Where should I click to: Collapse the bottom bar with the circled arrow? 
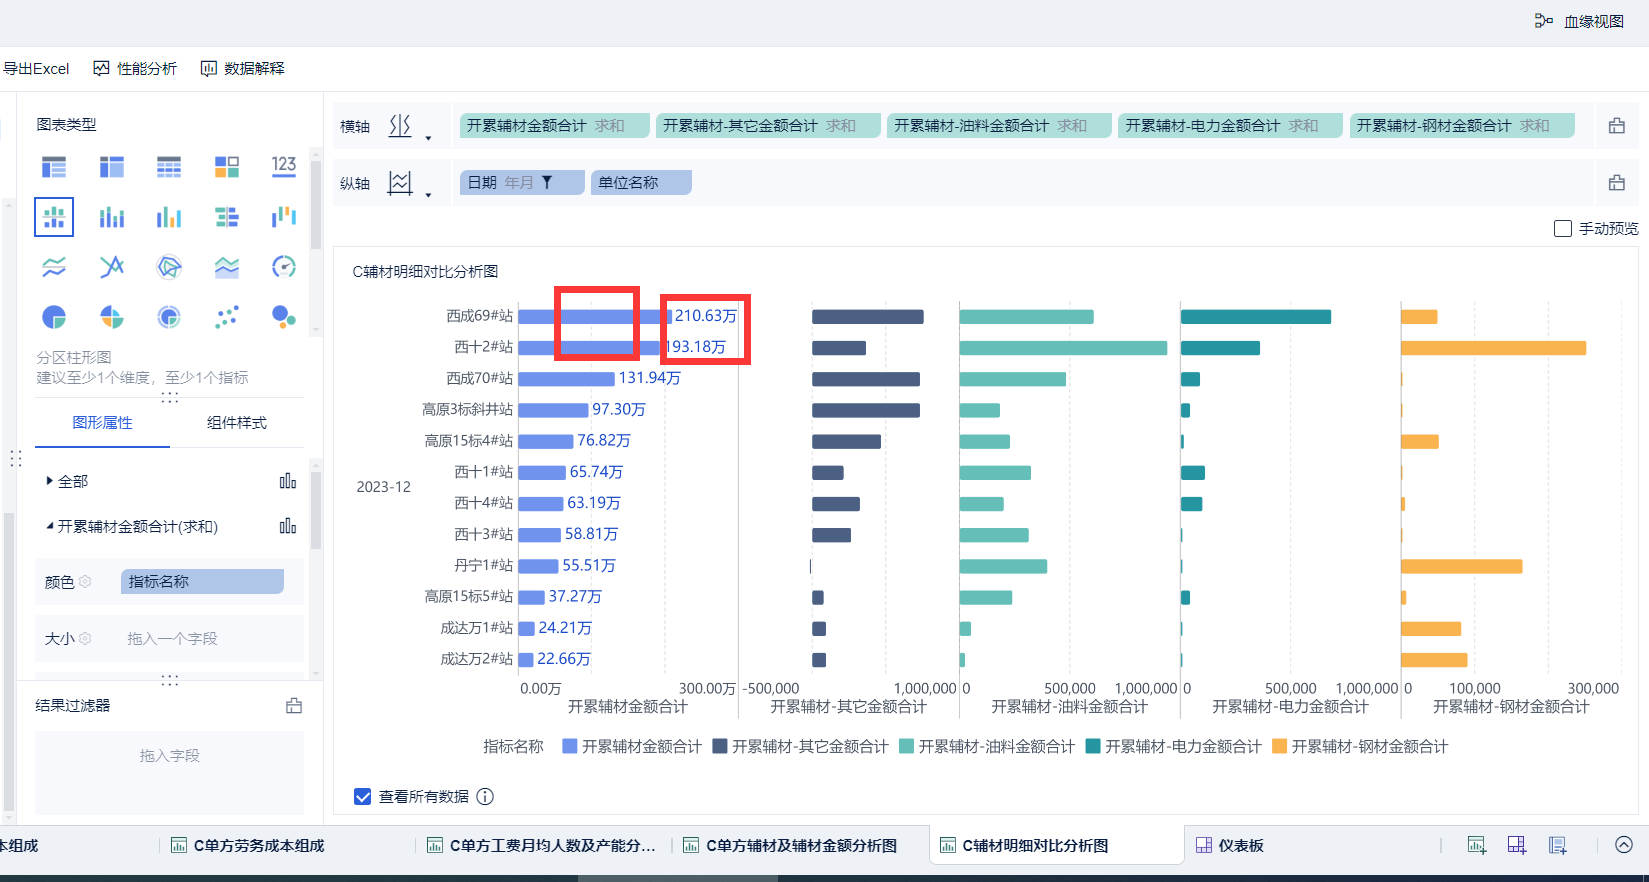pos(1624,845)
